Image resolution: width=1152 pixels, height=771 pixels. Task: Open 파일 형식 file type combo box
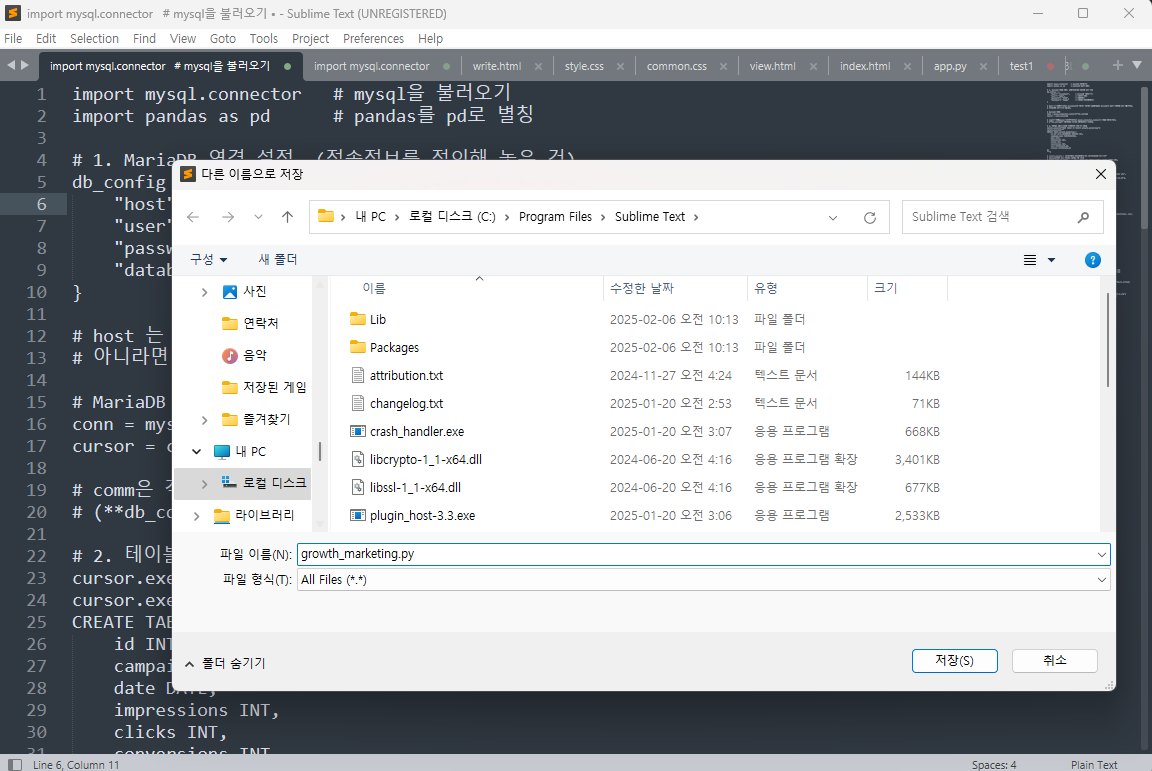coord(703,580)
